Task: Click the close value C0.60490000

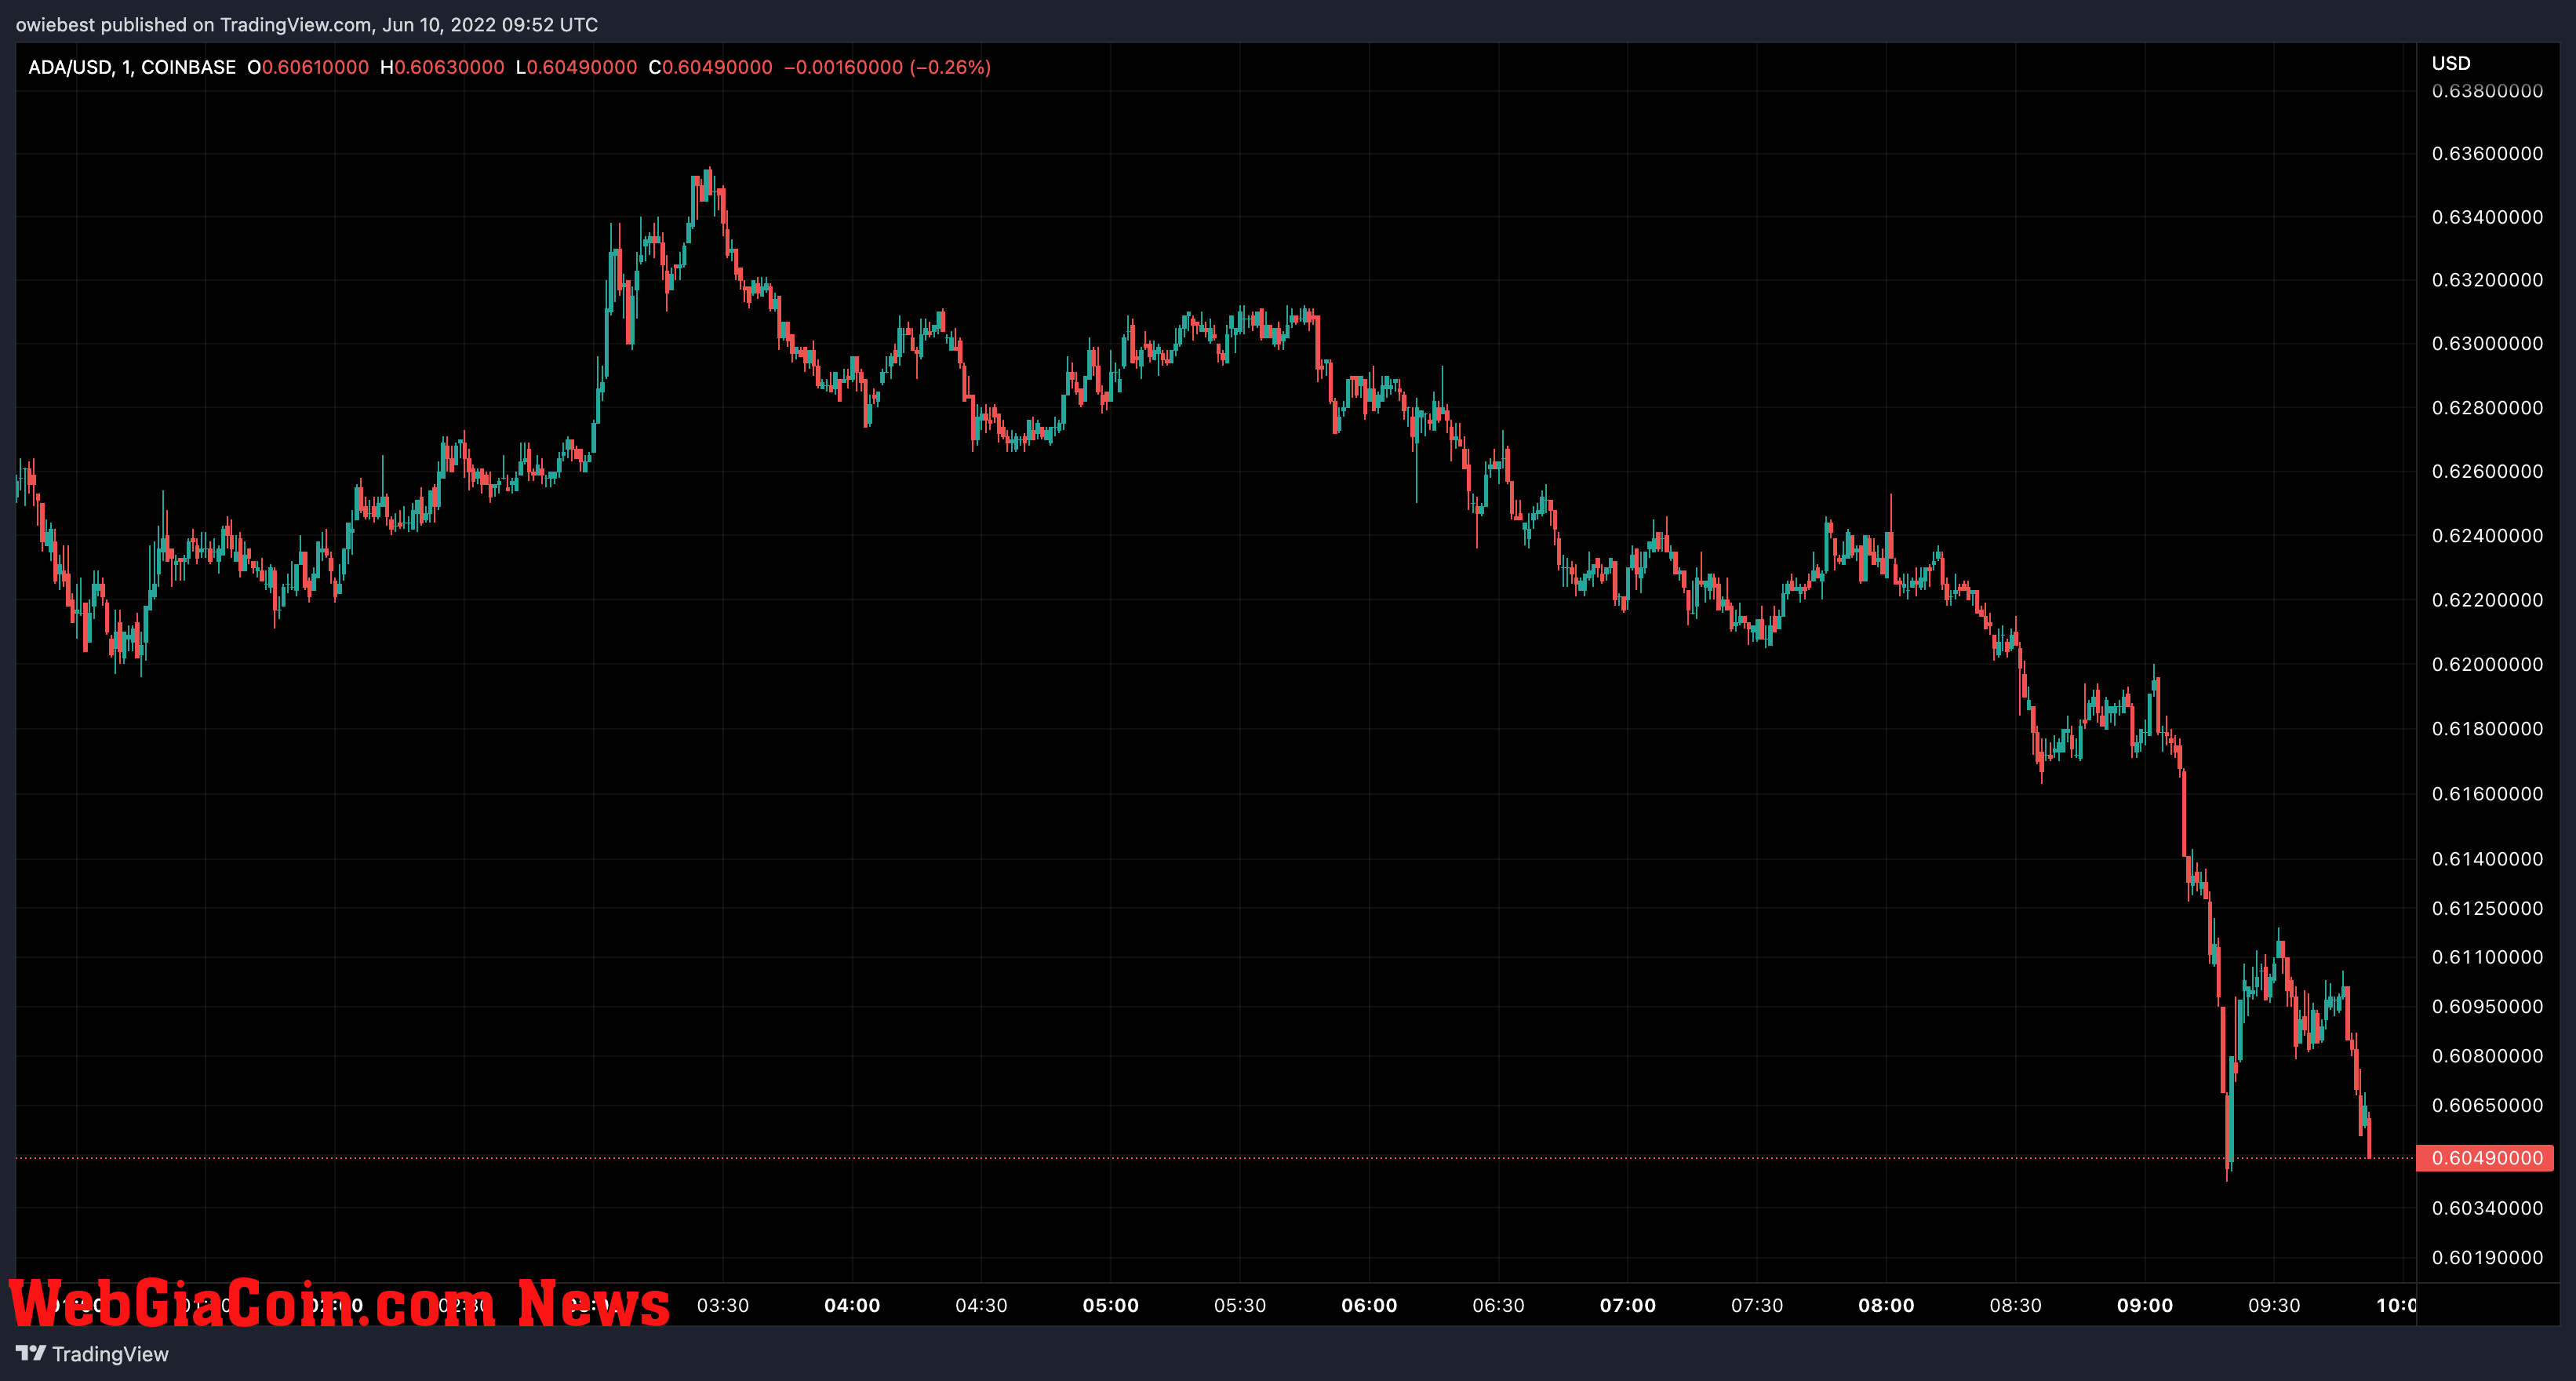Action: [710, 67]
